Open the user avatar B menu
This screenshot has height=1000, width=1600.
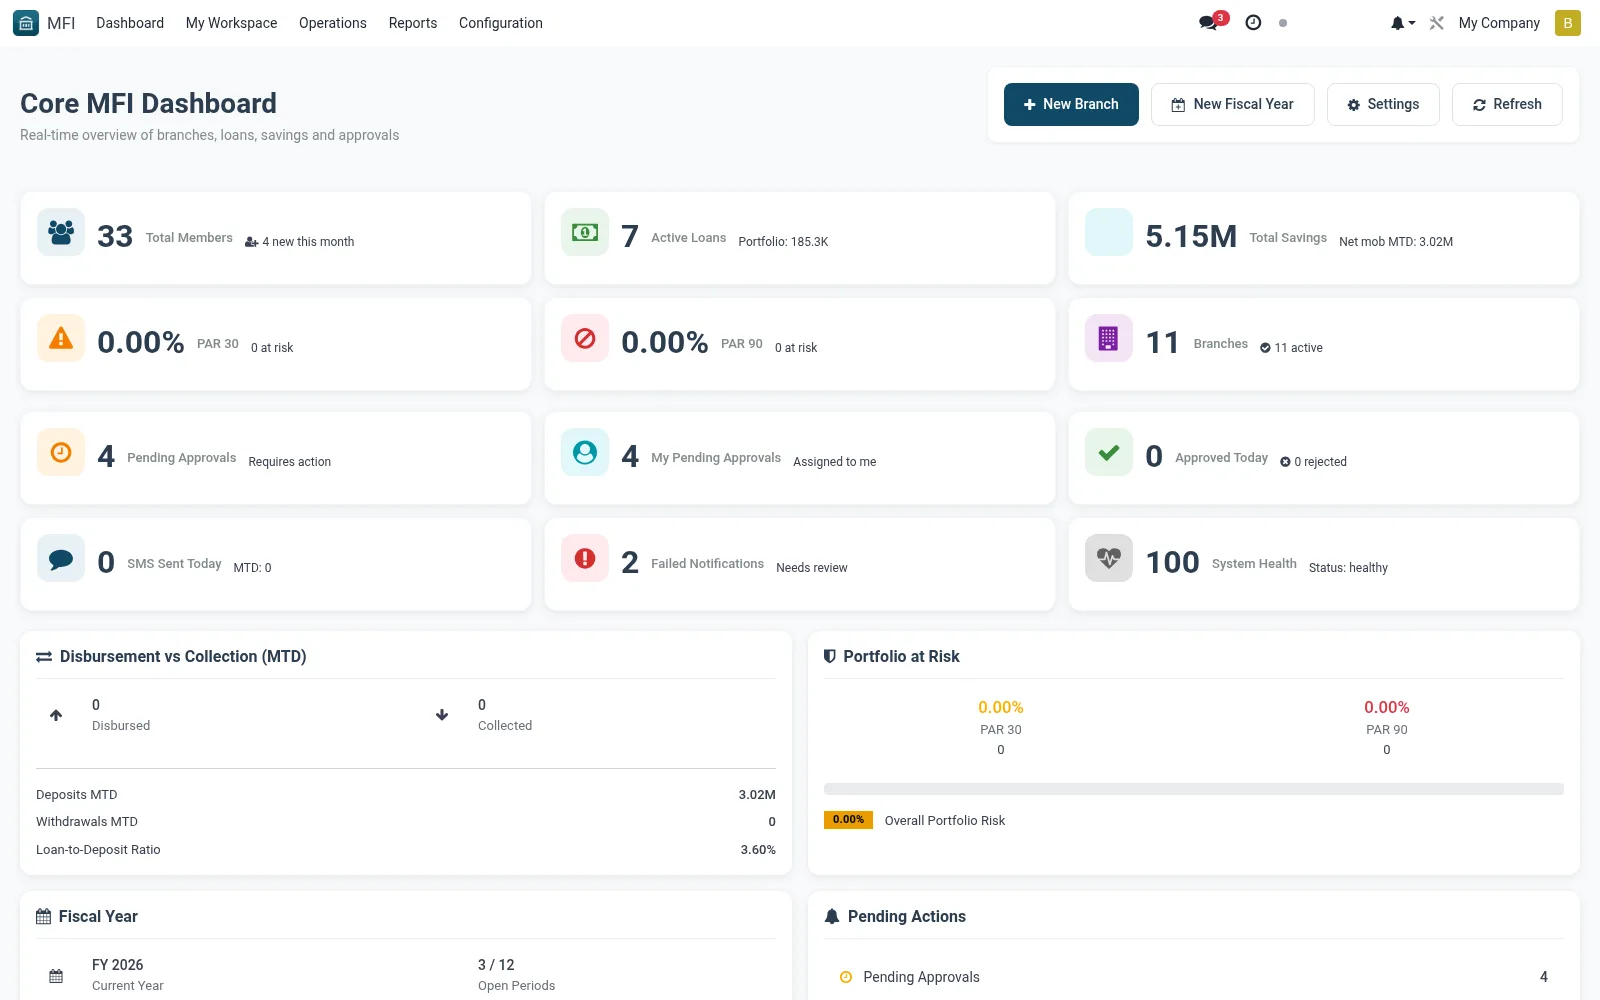[x=1568, y=23]
